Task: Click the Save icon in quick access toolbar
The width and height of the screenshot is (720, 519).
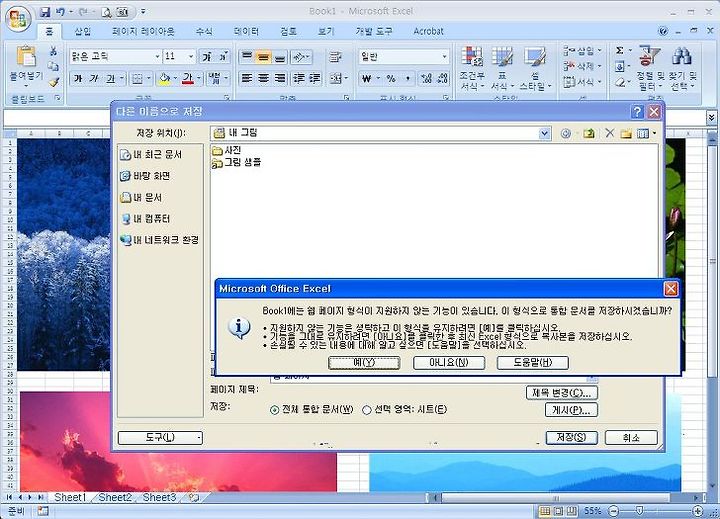Action: pos(45,12)
